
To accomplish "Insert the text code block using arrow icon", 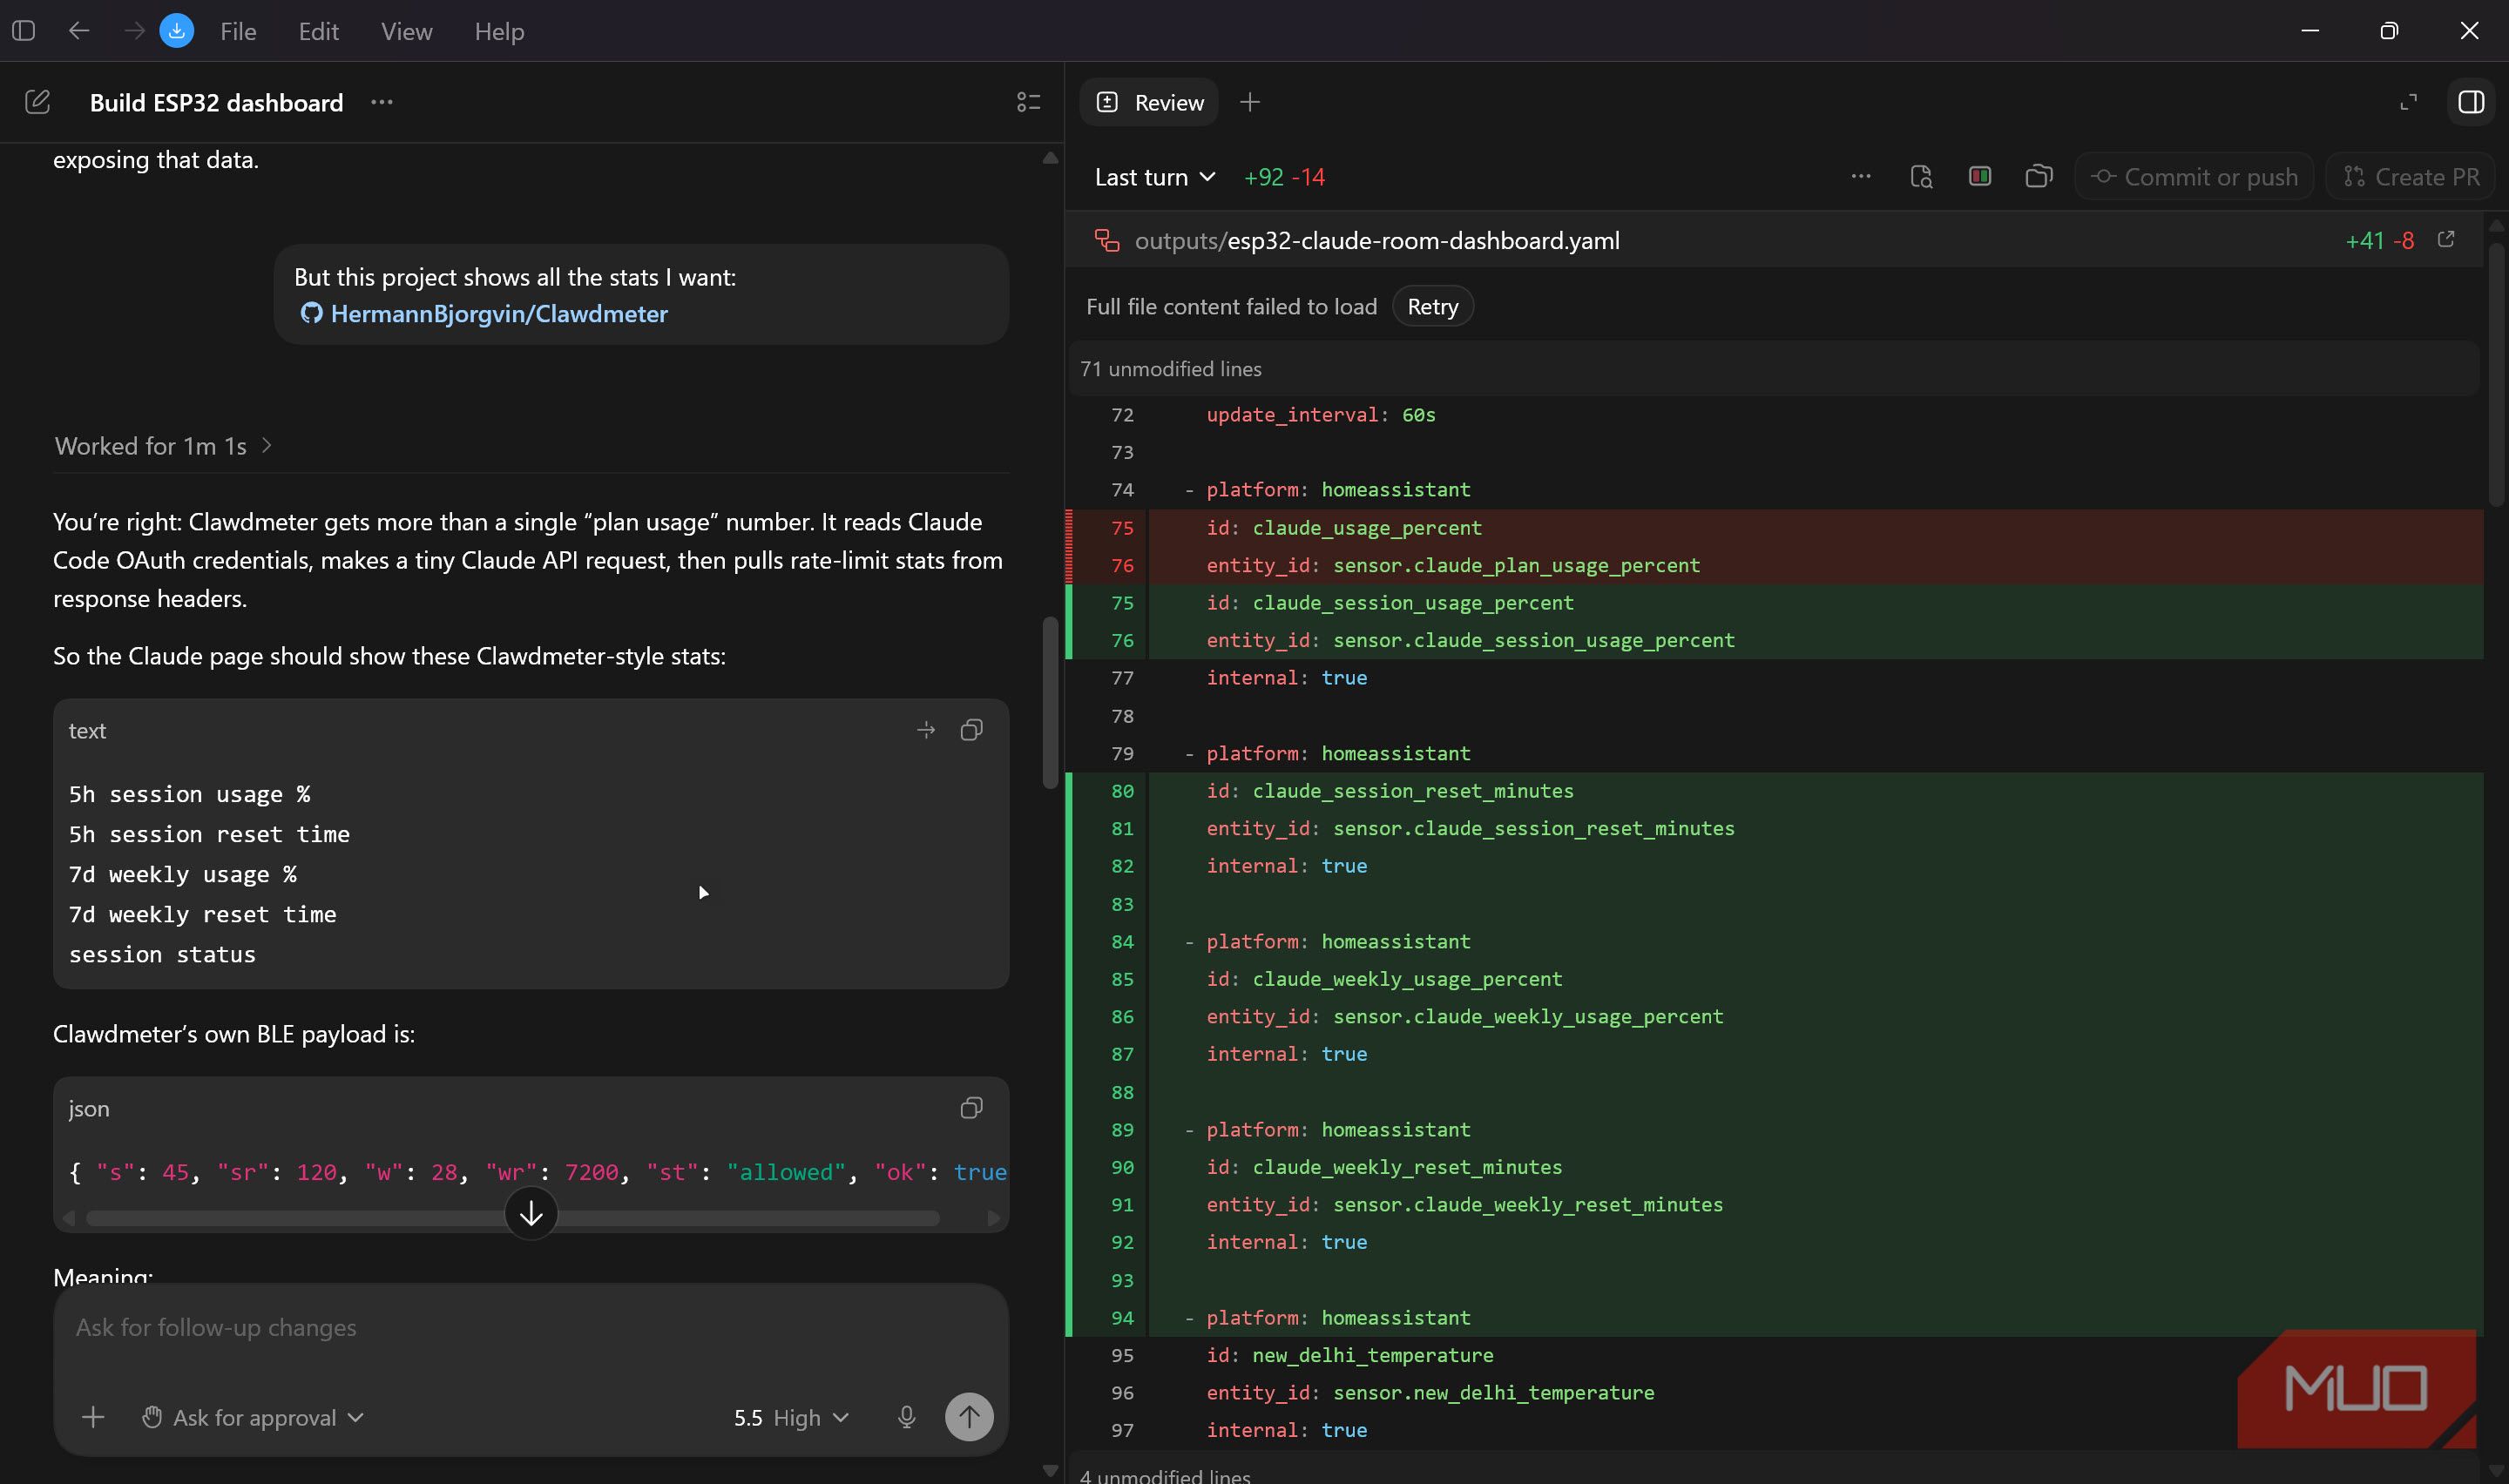I will [x=926, y=730].
